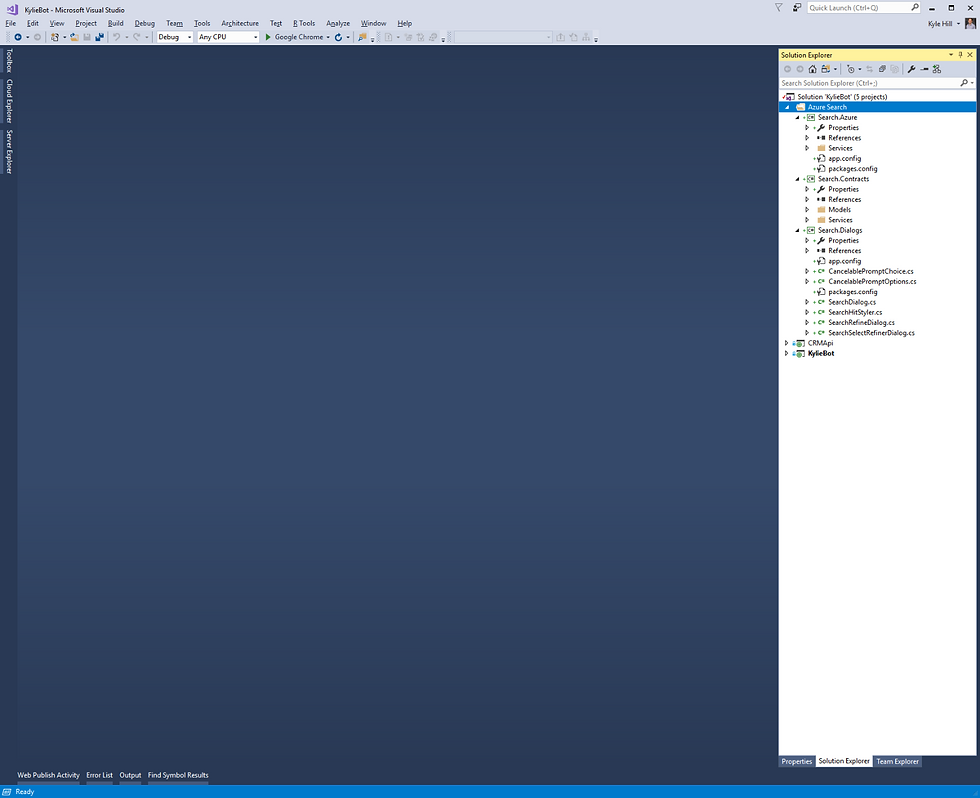The width and height of the screenshot is (980, 798).
Task: Open the Any CPU platform dropdown
Action: coord(228,37)
